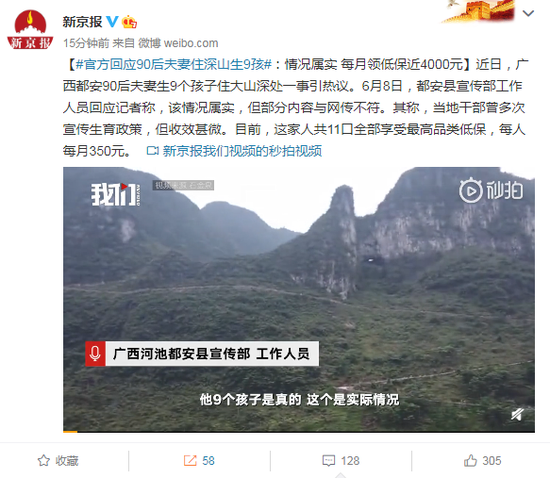
Task: Expand the post options chevron menu
Action: point(528,13)
